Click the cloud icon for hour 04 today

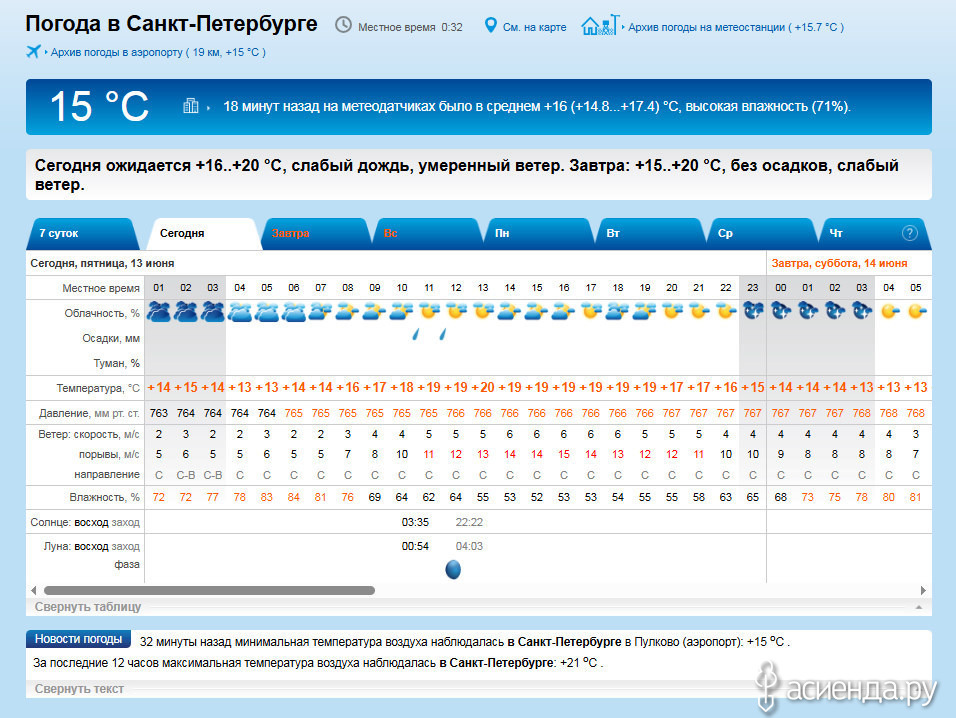click(x=240, y=312)
